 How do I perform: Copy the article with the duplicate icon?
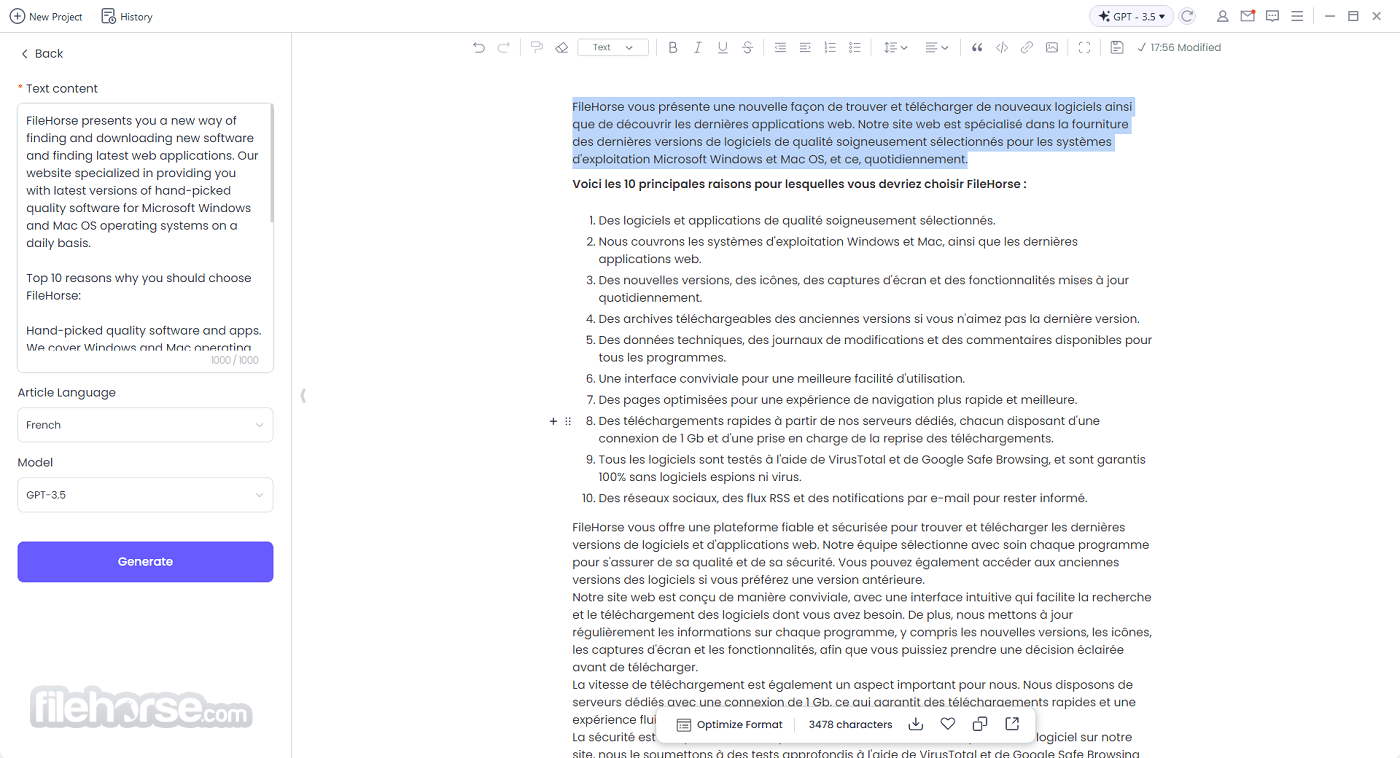point(980,724)
